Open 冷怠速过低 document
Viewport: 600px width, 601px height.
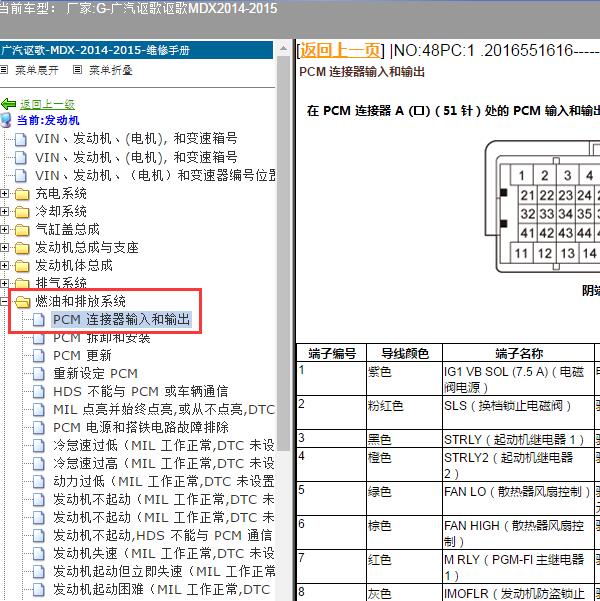(x=164, y=445)
